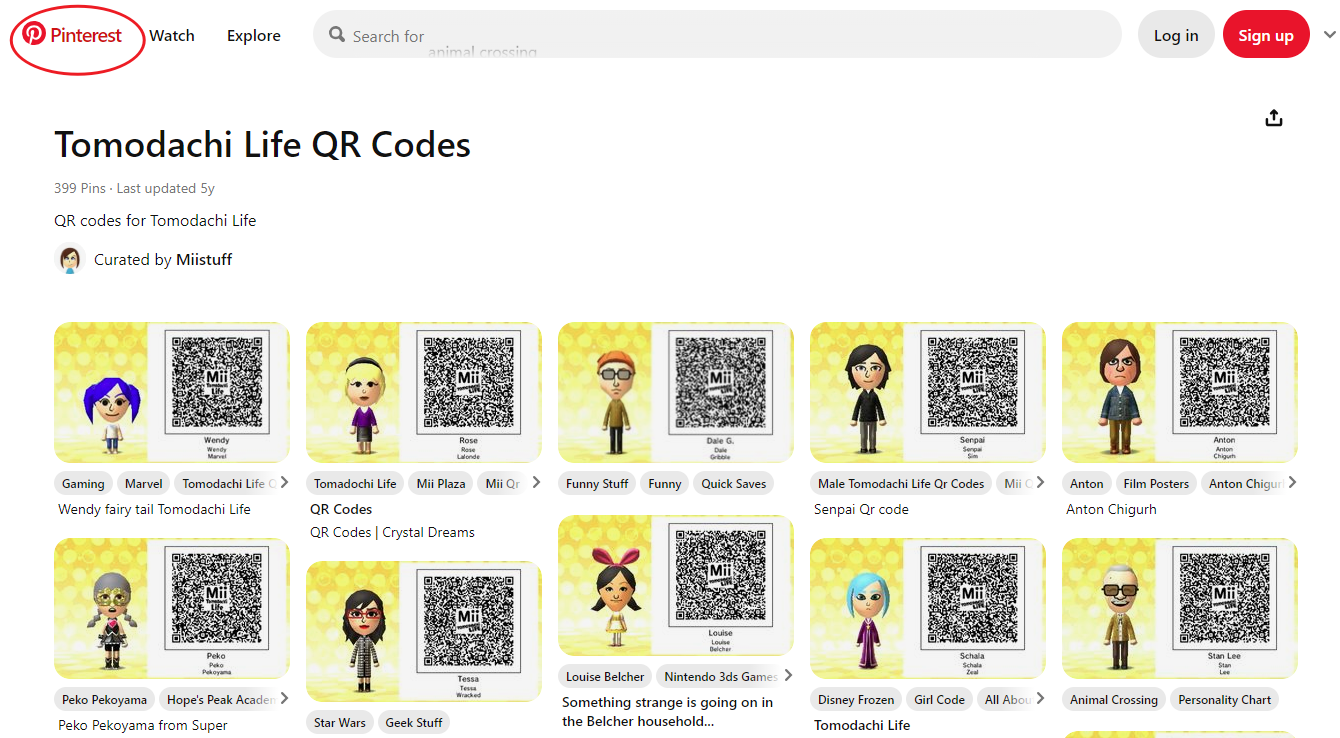Viewport: 1340px width, 738px height.
Task: Open the Rose Lalonde QR code pin
Action: click(424, 392)
